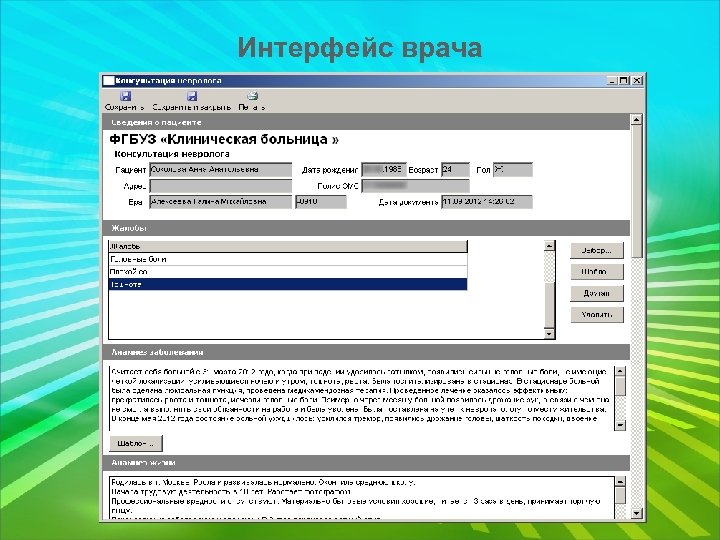Click the Сведения о пациенте section header
Viewport: 720px width, 540px height.
click(366, 122)
